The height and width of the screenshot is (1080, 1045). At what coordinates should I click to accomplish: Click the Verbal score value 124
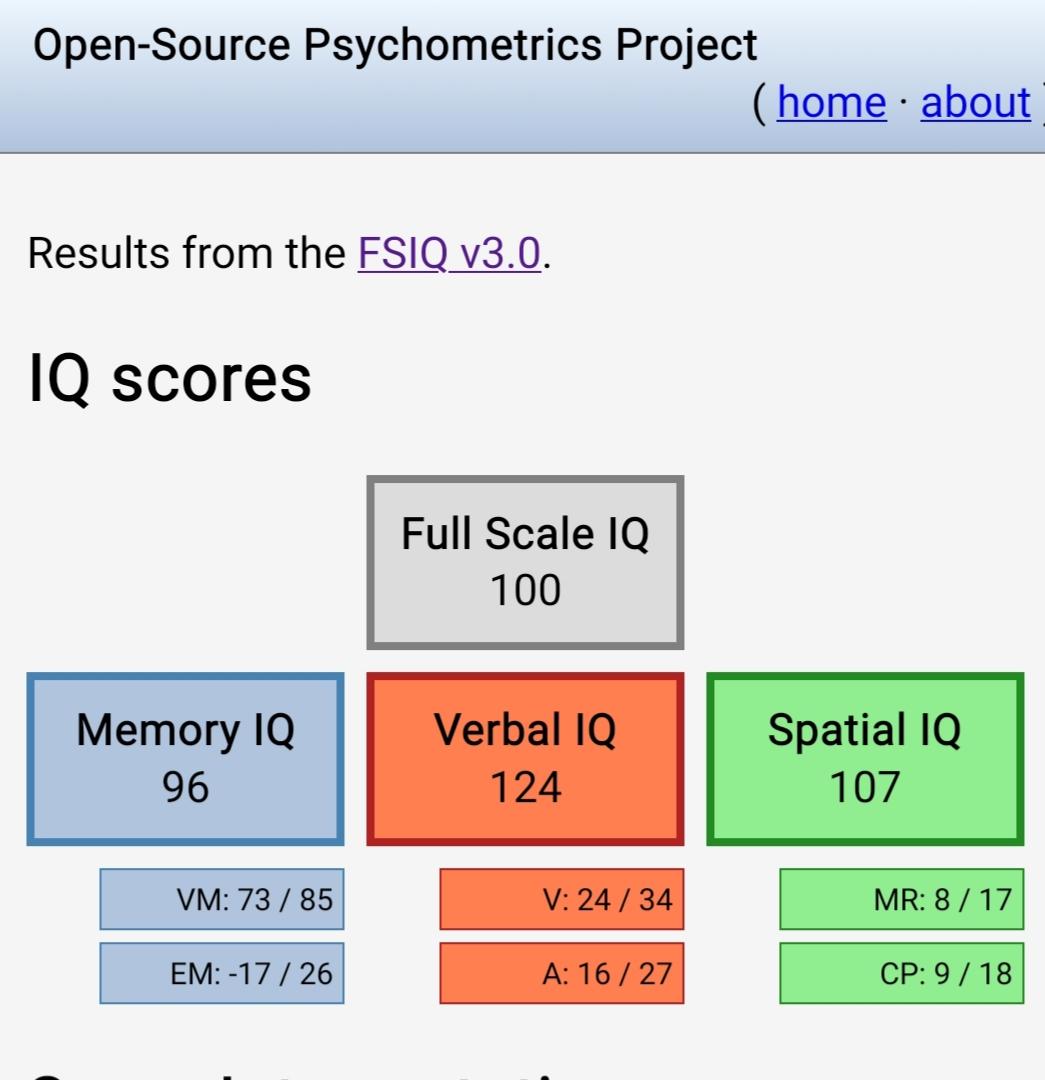[x=525, y=787]
